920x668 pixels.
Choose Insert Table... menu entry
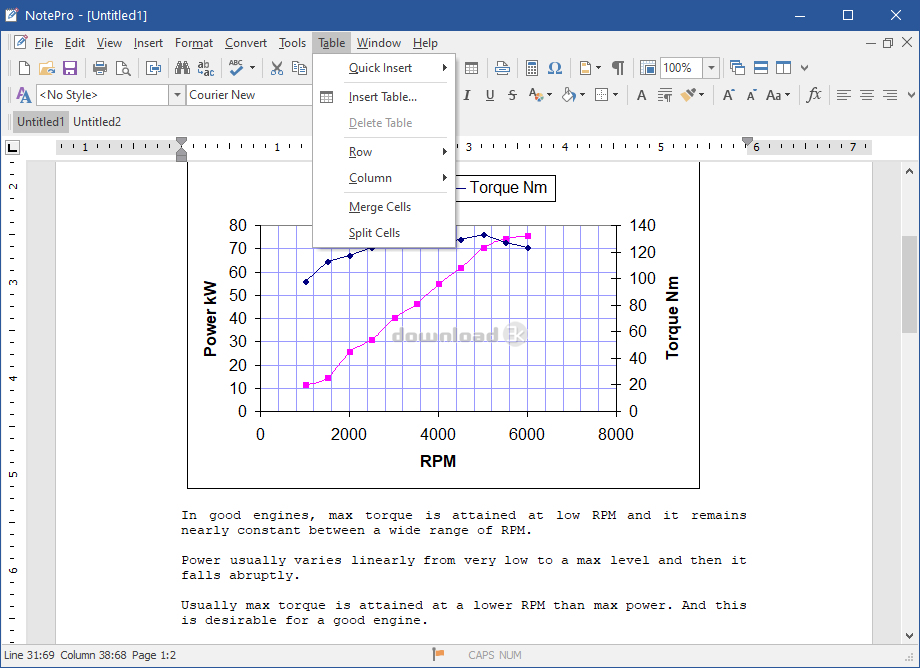(384, 97)
